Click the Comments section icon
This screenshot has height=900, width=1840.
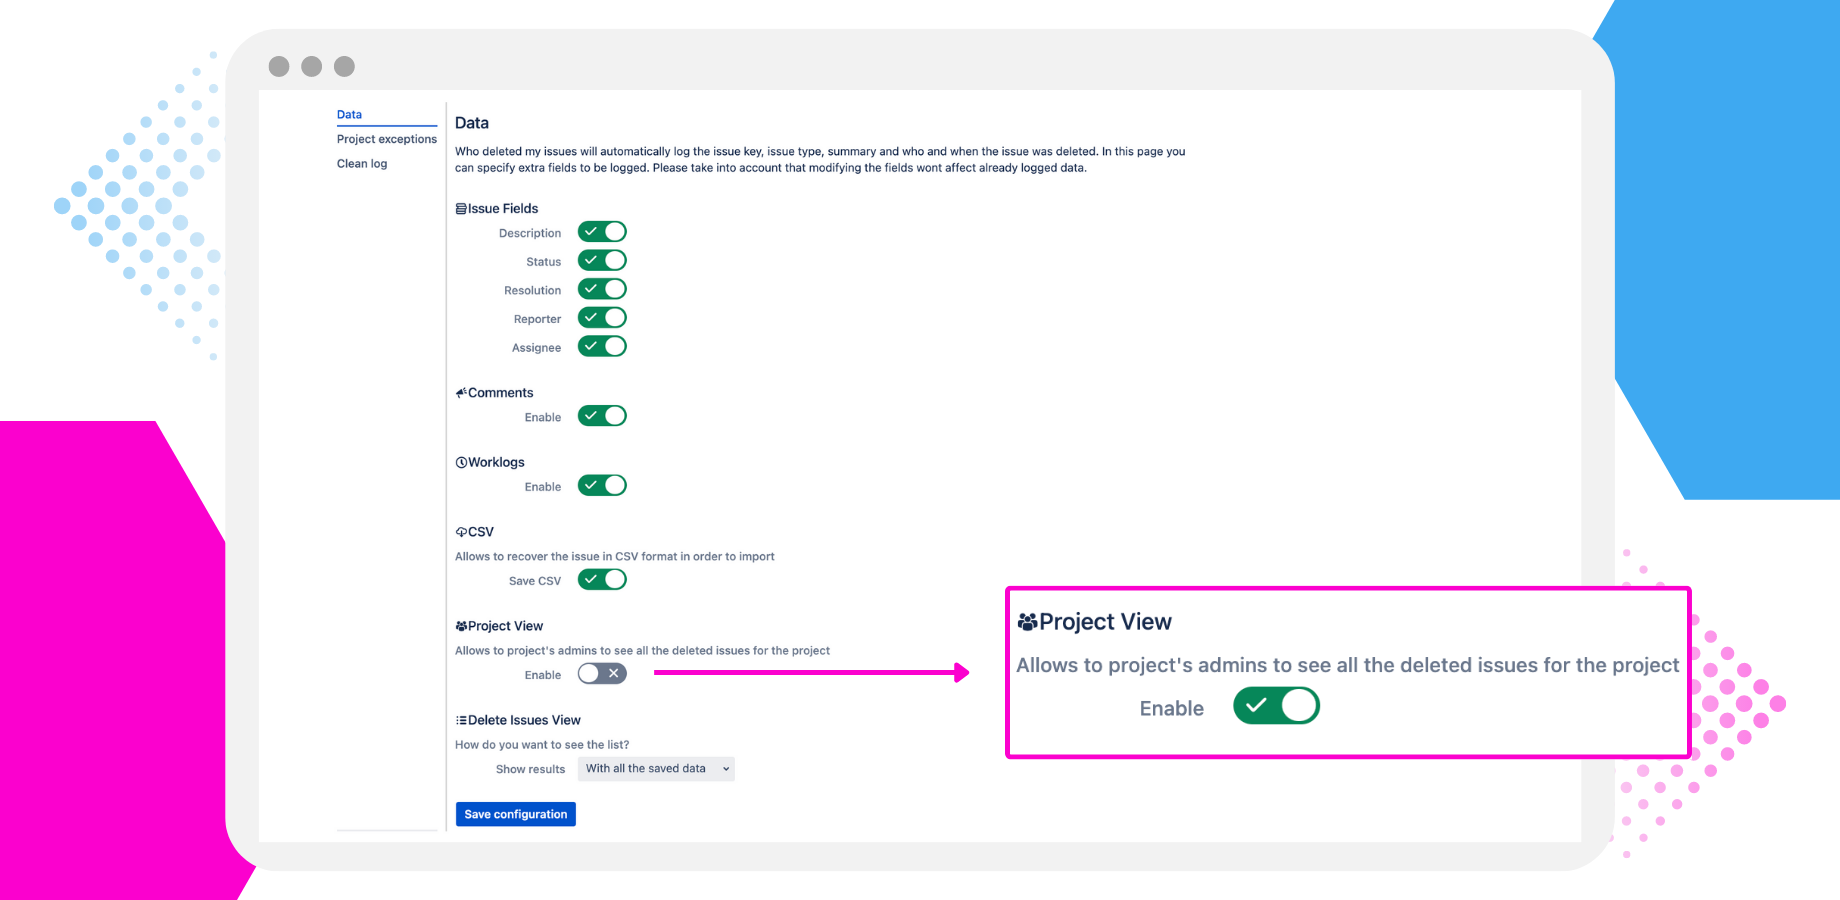click(x=461, y=393)
